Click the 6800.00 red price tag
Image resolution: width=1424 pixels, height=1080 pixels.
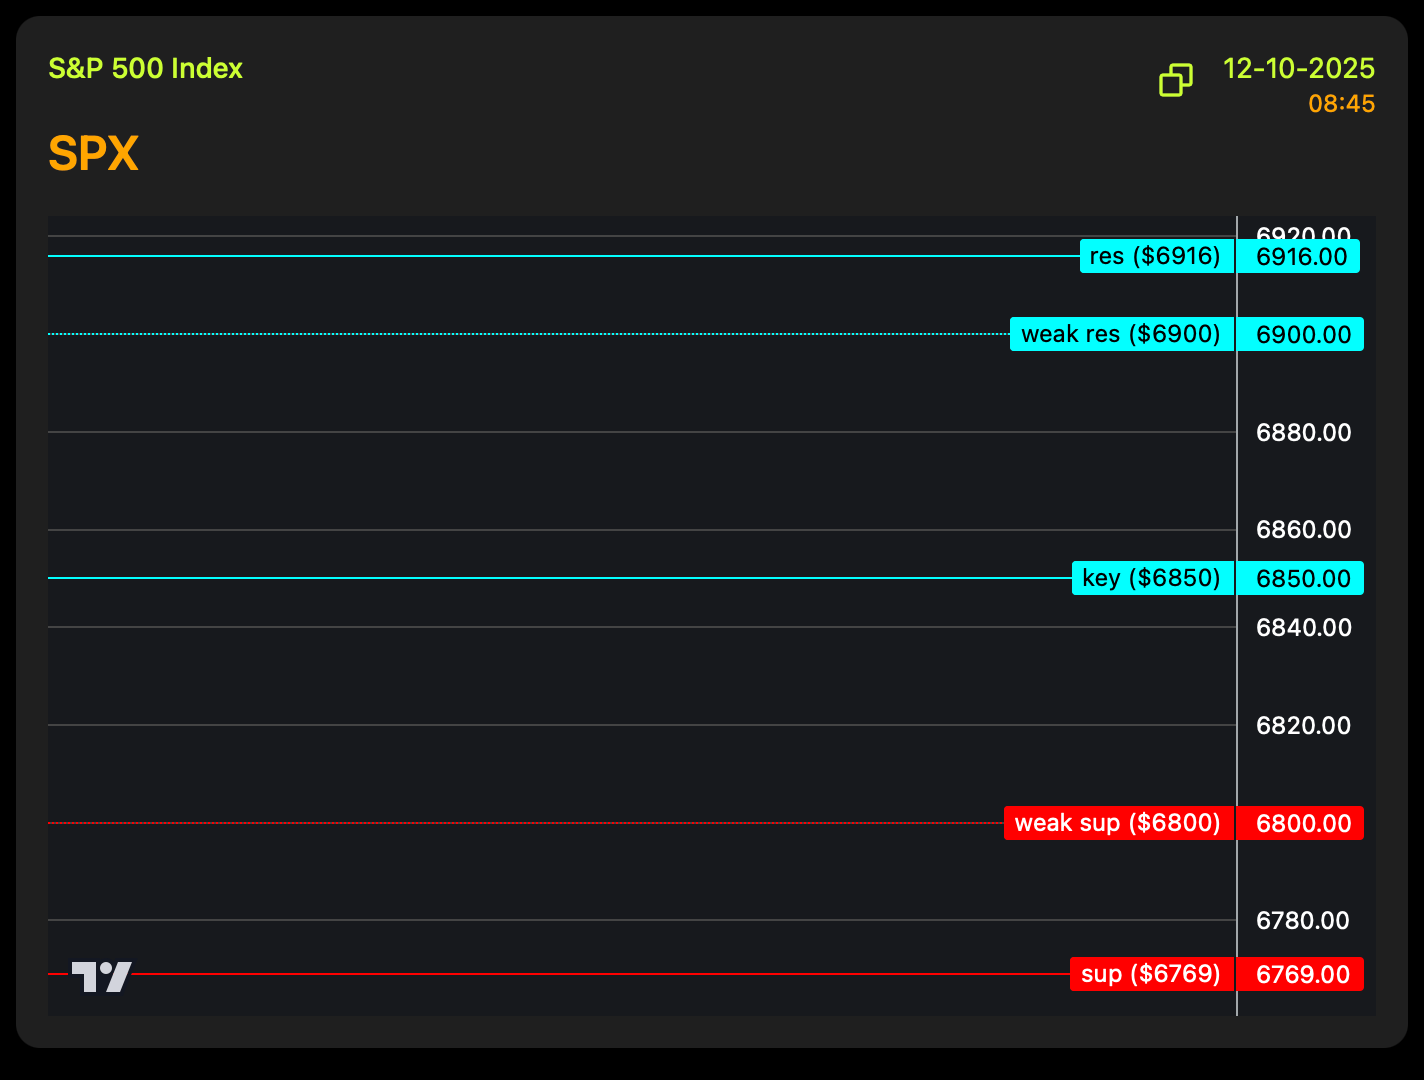1303,824
